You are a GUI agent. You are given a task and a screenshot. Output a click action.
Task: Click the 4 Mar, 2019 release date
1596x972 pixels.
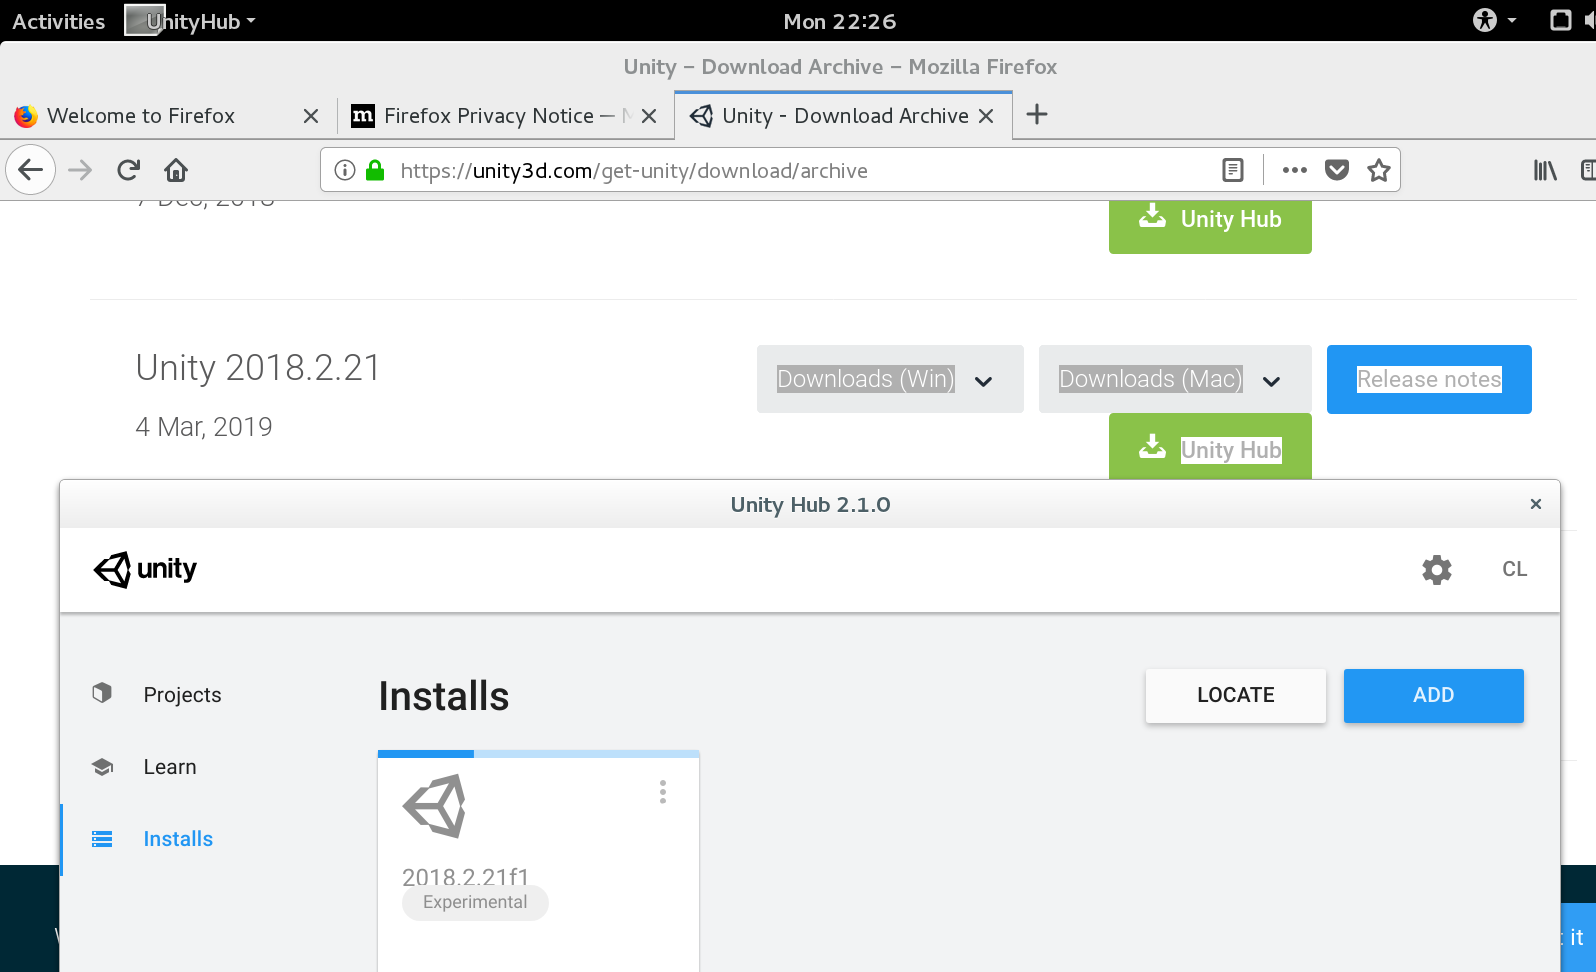[204, 427]
